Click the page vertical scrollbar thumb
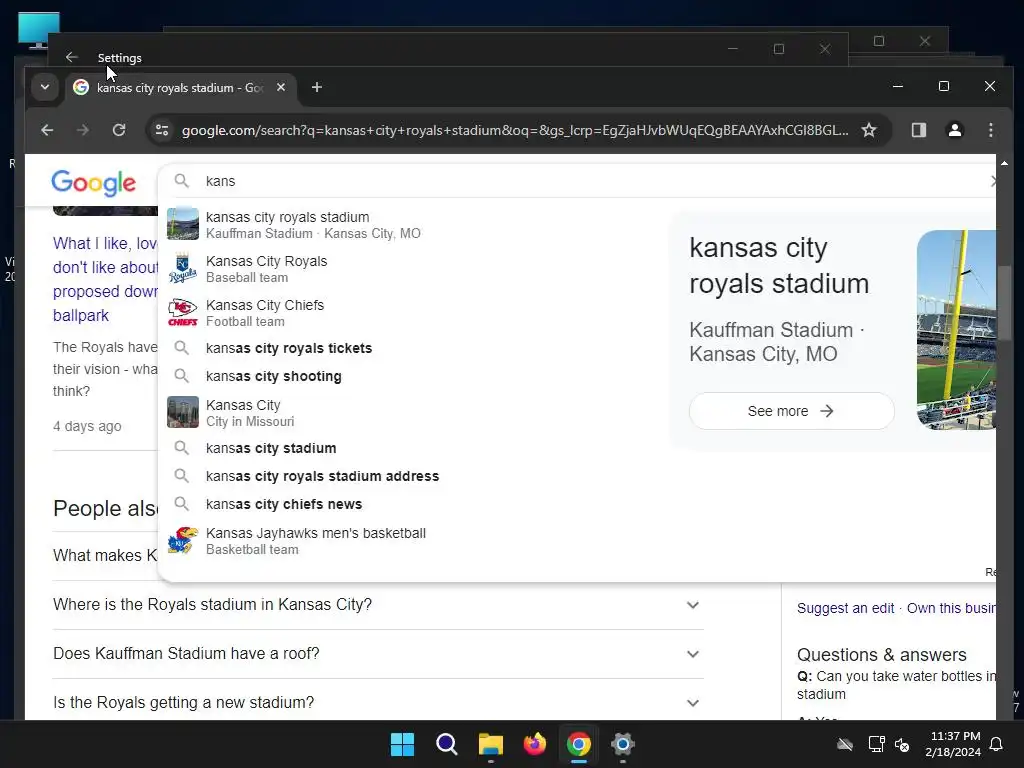Screen dimensions: 1024x768 coord(1004,302)
